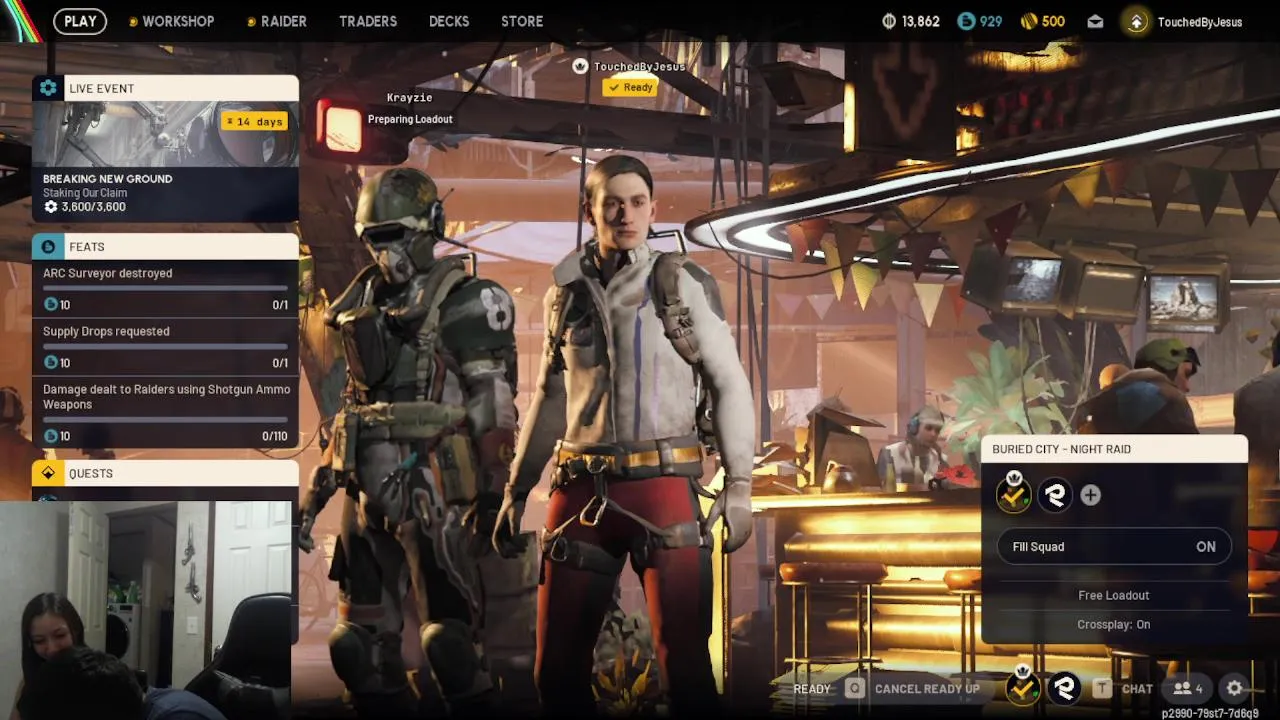Image resolution: width=1280 pixels, height=720 pixels.
Task: Click the coin currency icon beside 13,862
Action: (889, 21)
